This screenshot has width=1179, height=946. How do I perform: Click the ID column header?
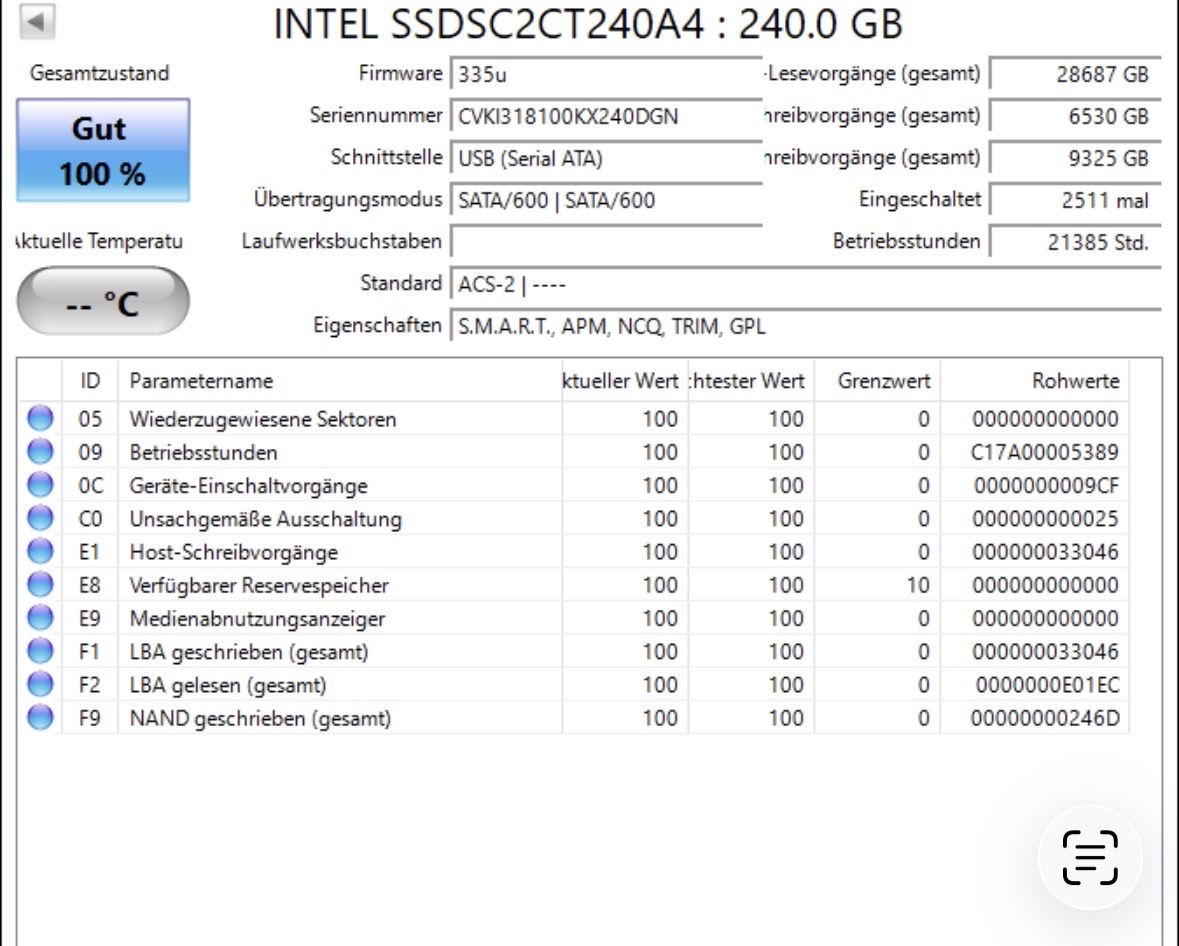click(89, 381)
